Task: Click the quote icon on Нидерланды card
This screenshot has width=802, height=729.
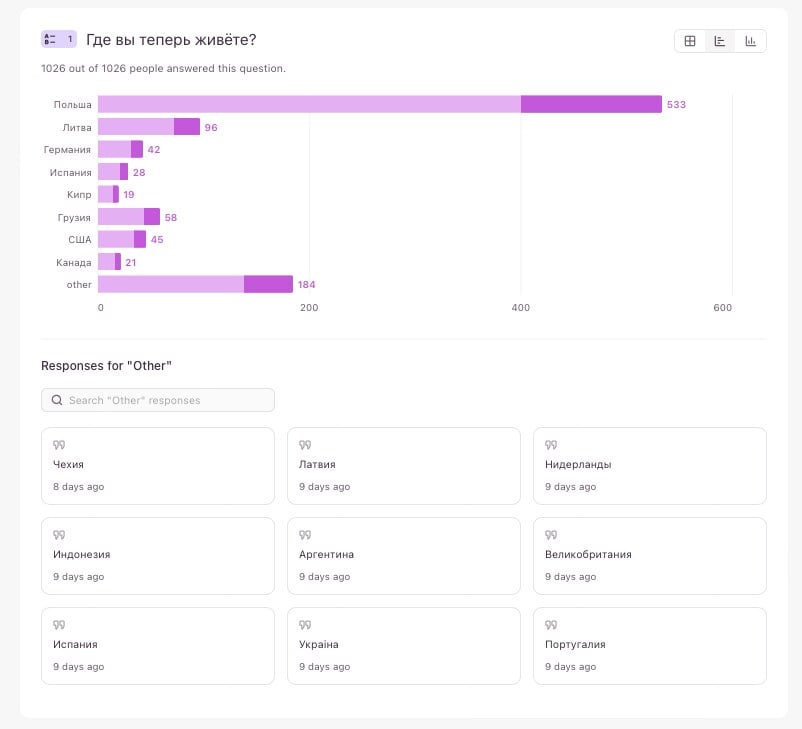Action: click(x=550, y=445)
